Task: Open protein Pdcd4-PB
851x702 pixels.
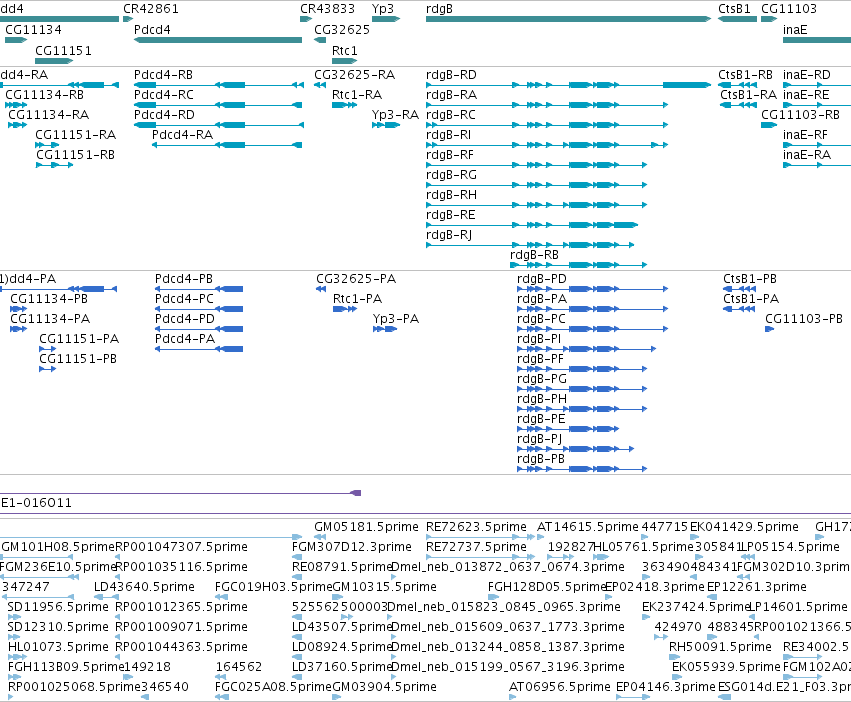Action: pos(183,279)
